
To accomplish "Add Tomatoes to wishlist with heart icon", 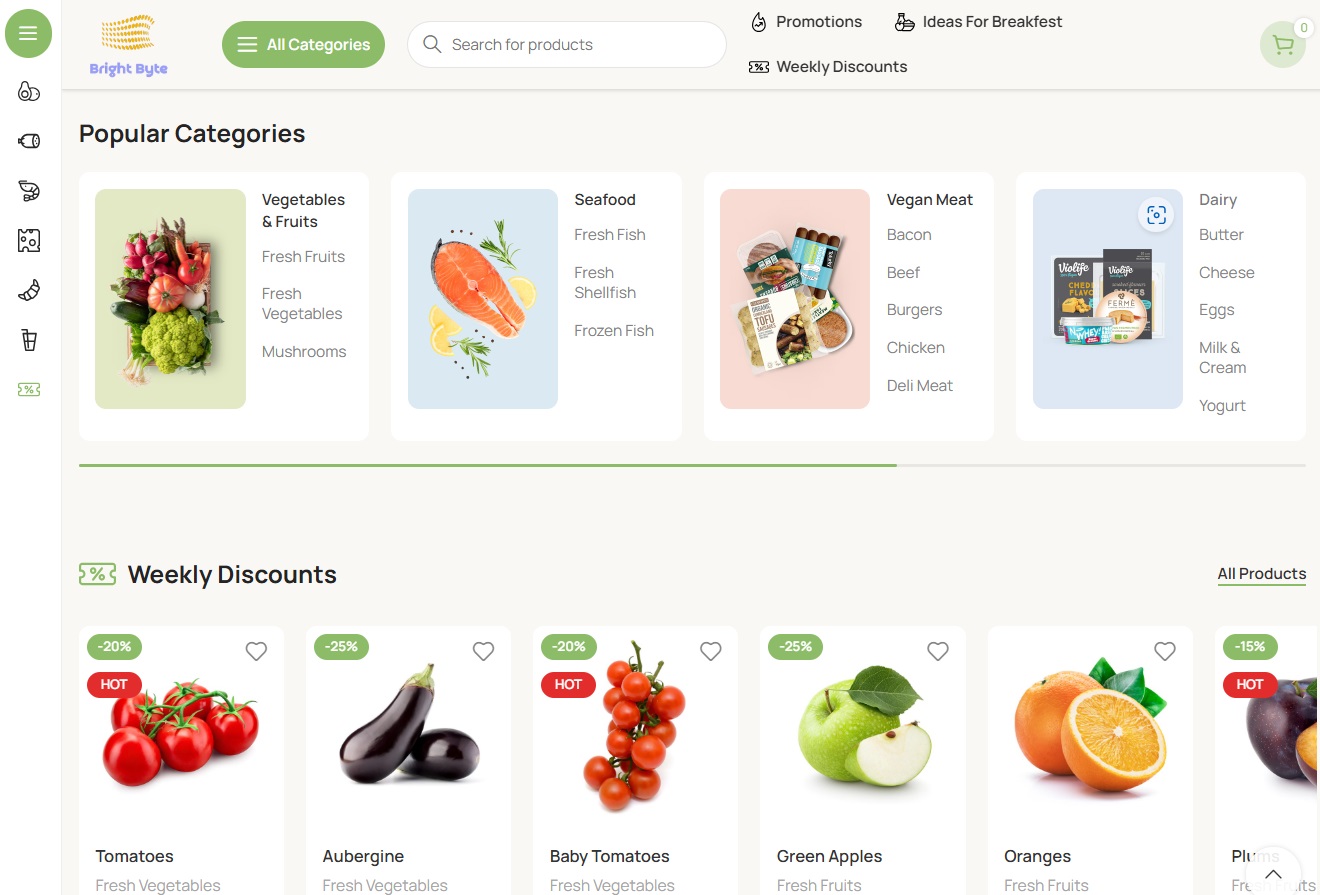I will click(256, 651).
